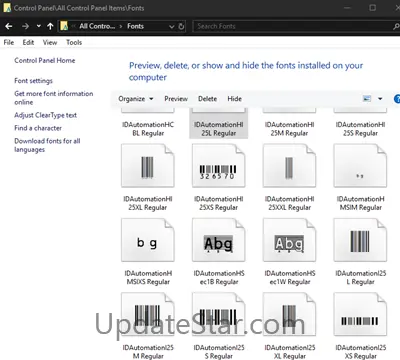Click the Delete toolbar button
The height and width of the screenshot is (360, 400).
(207, 99)
